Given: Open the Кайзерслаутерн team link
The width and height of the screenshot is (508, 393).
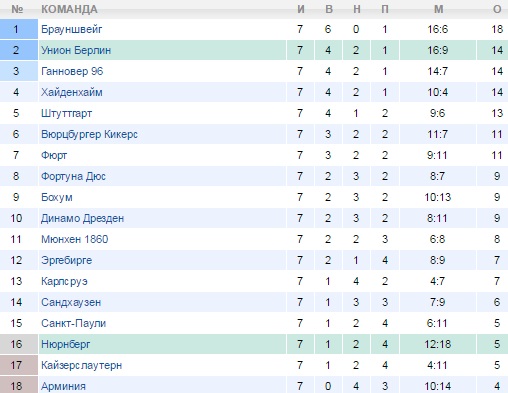Looking at the screenshot, I should [81, 365].
